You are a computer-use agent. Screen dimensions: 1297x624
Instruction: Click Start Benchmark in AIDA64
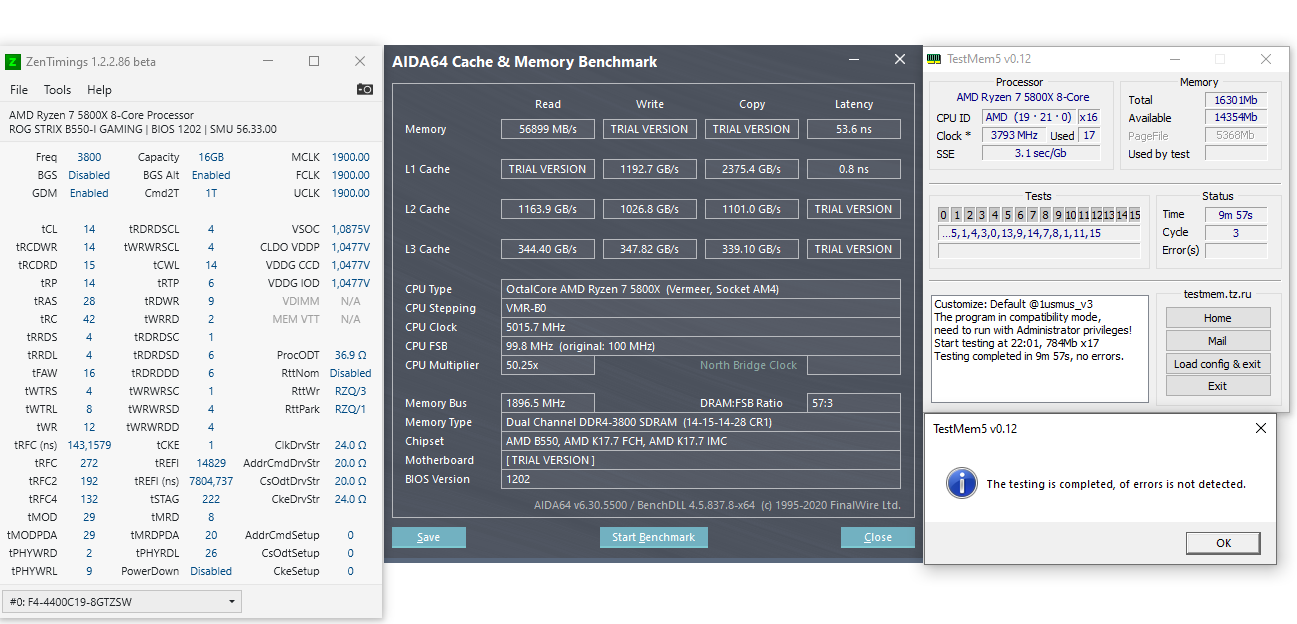(654, 537)
